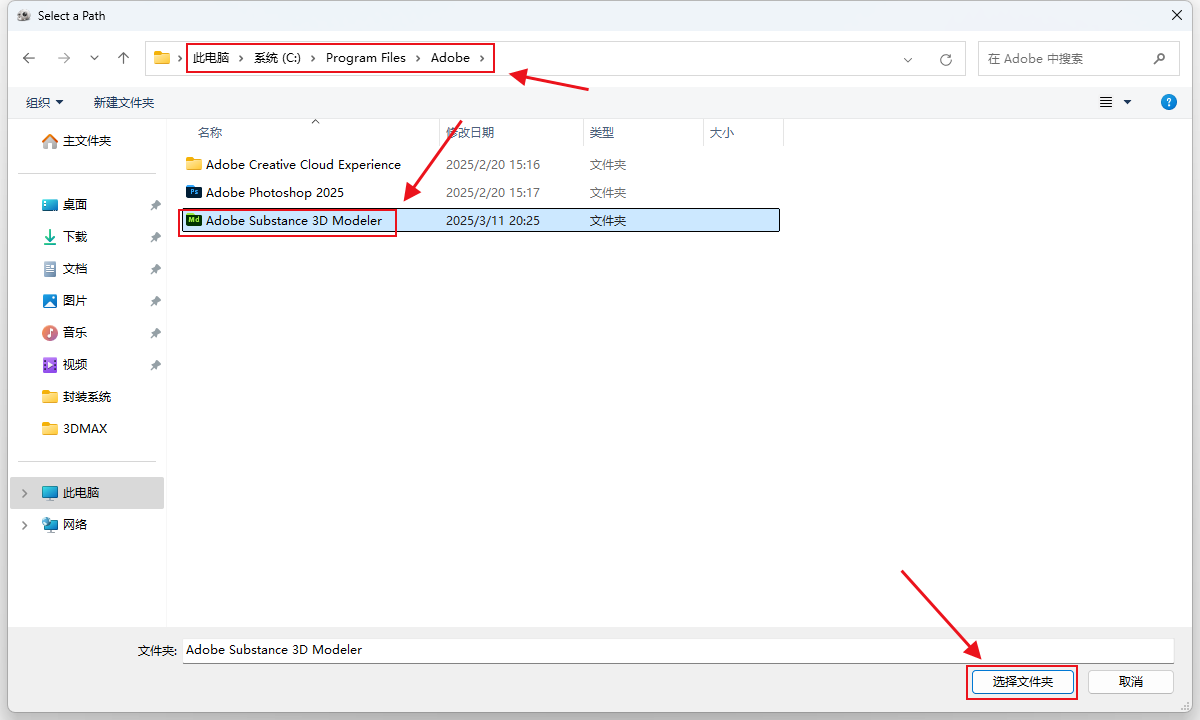Click the search magnifier icon
The height and width of the screenshot is (720, 1200).
click(x=1159, y=58)
